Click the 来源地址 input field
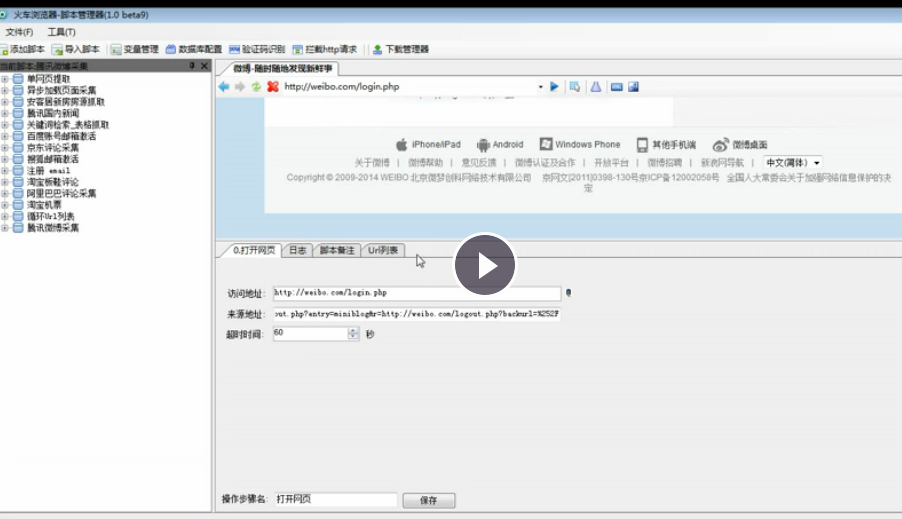The width and height of the screenshot is (902, 519). pyautogui.click(x=416, y=314)
